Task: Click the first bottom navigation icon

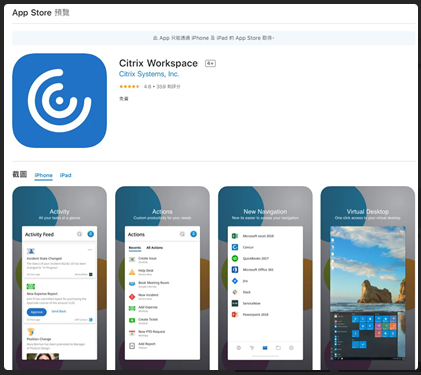Action: pyautogui.click(x=239, y=348)
